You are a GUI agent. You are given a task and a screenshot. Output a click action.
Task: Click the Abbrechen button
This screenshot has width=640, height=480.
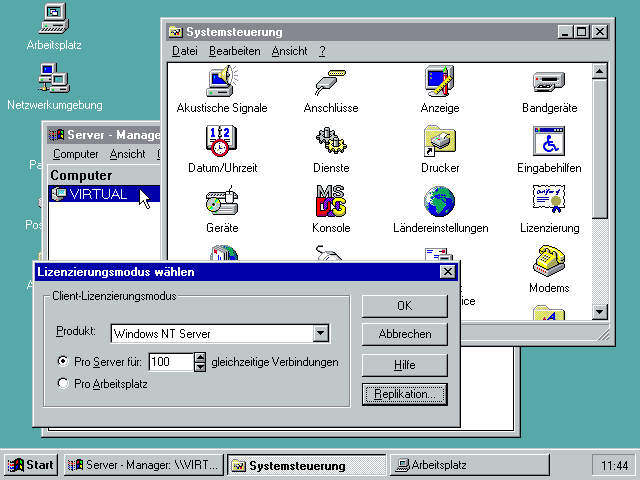404,334
